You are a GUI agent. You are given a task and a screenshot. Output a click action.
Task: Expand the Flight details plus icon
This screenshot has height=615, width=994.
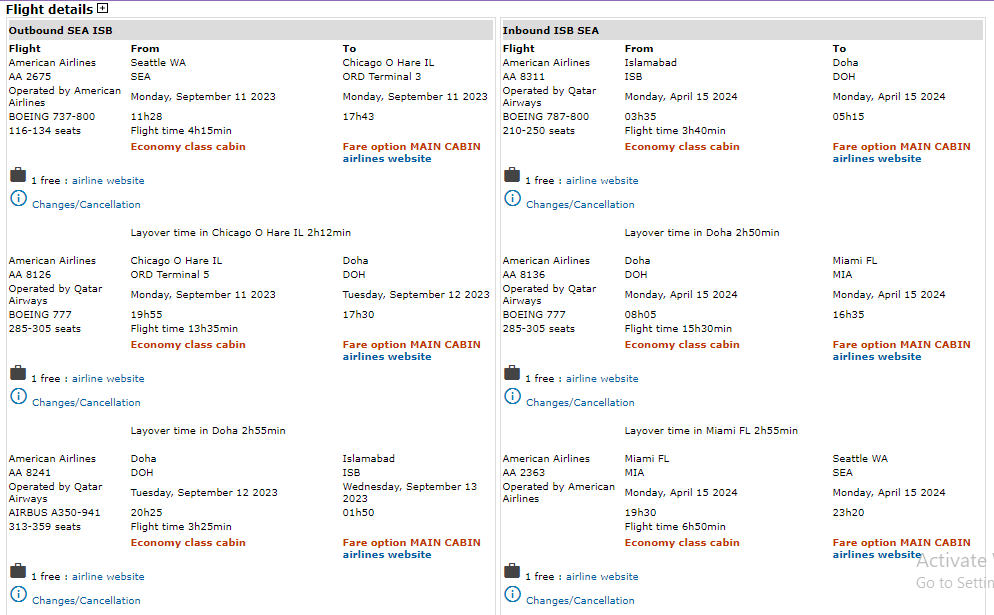point(102,9)
